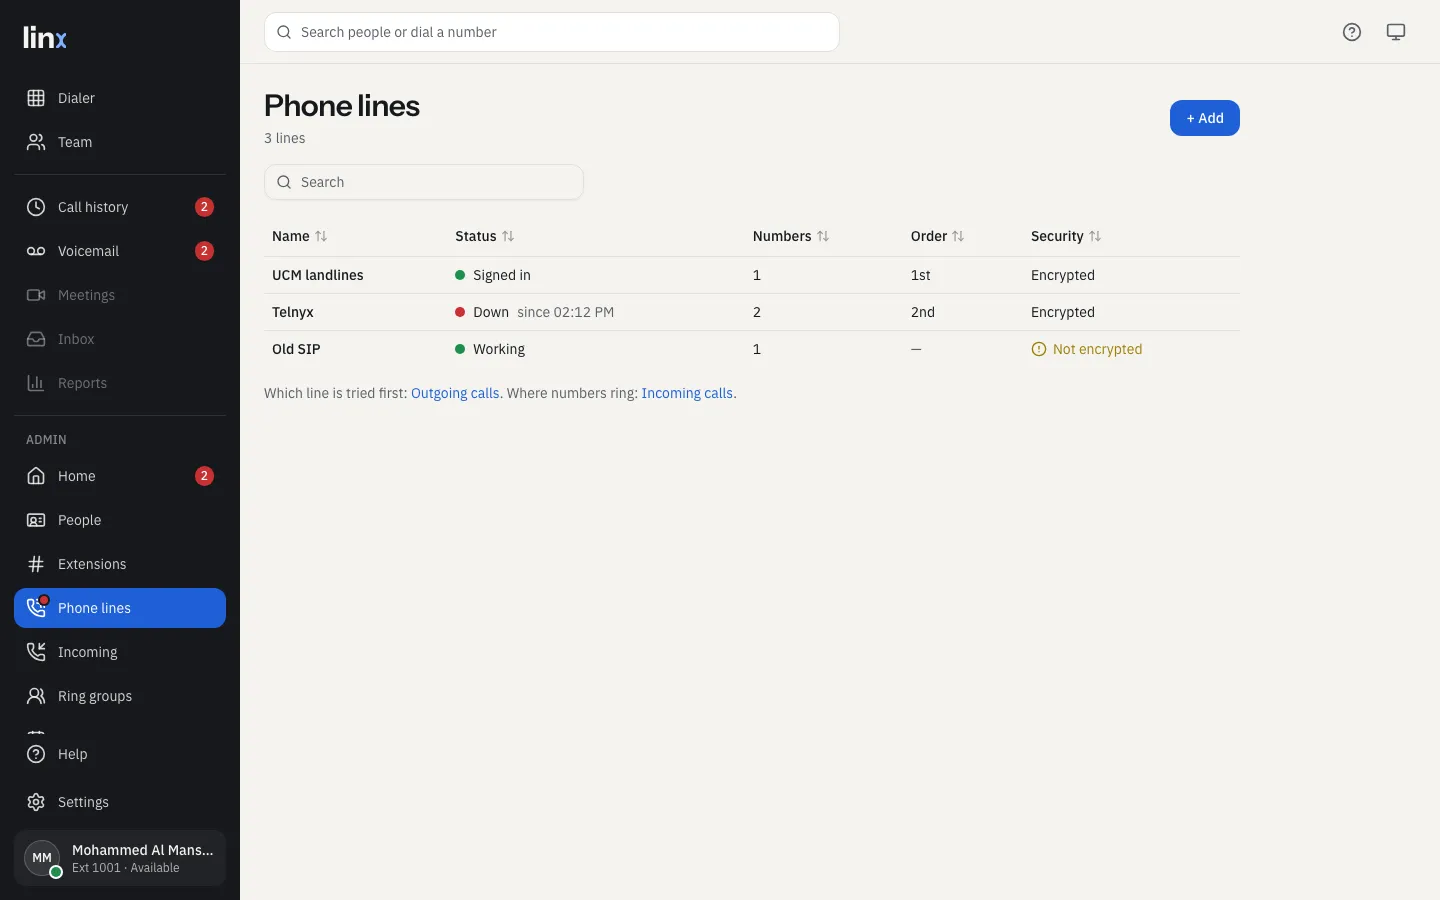Sort lines by Order column

[938, 236]
